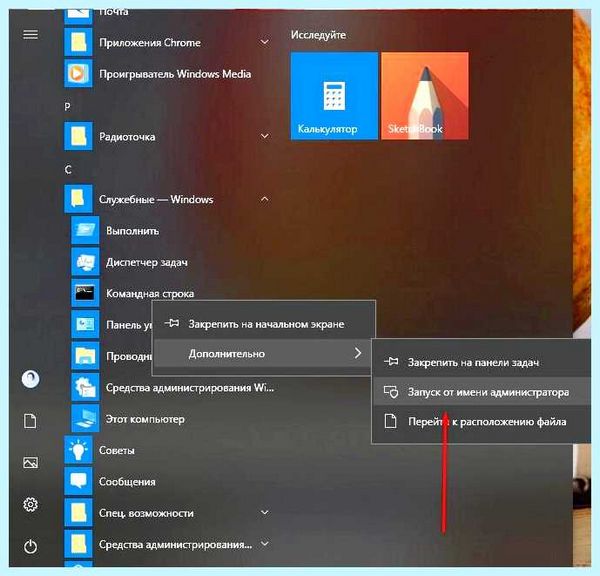This screenshot has width=600, height=576.
Task: Click the Командная строка icon
Action: [x=85, y=293]
